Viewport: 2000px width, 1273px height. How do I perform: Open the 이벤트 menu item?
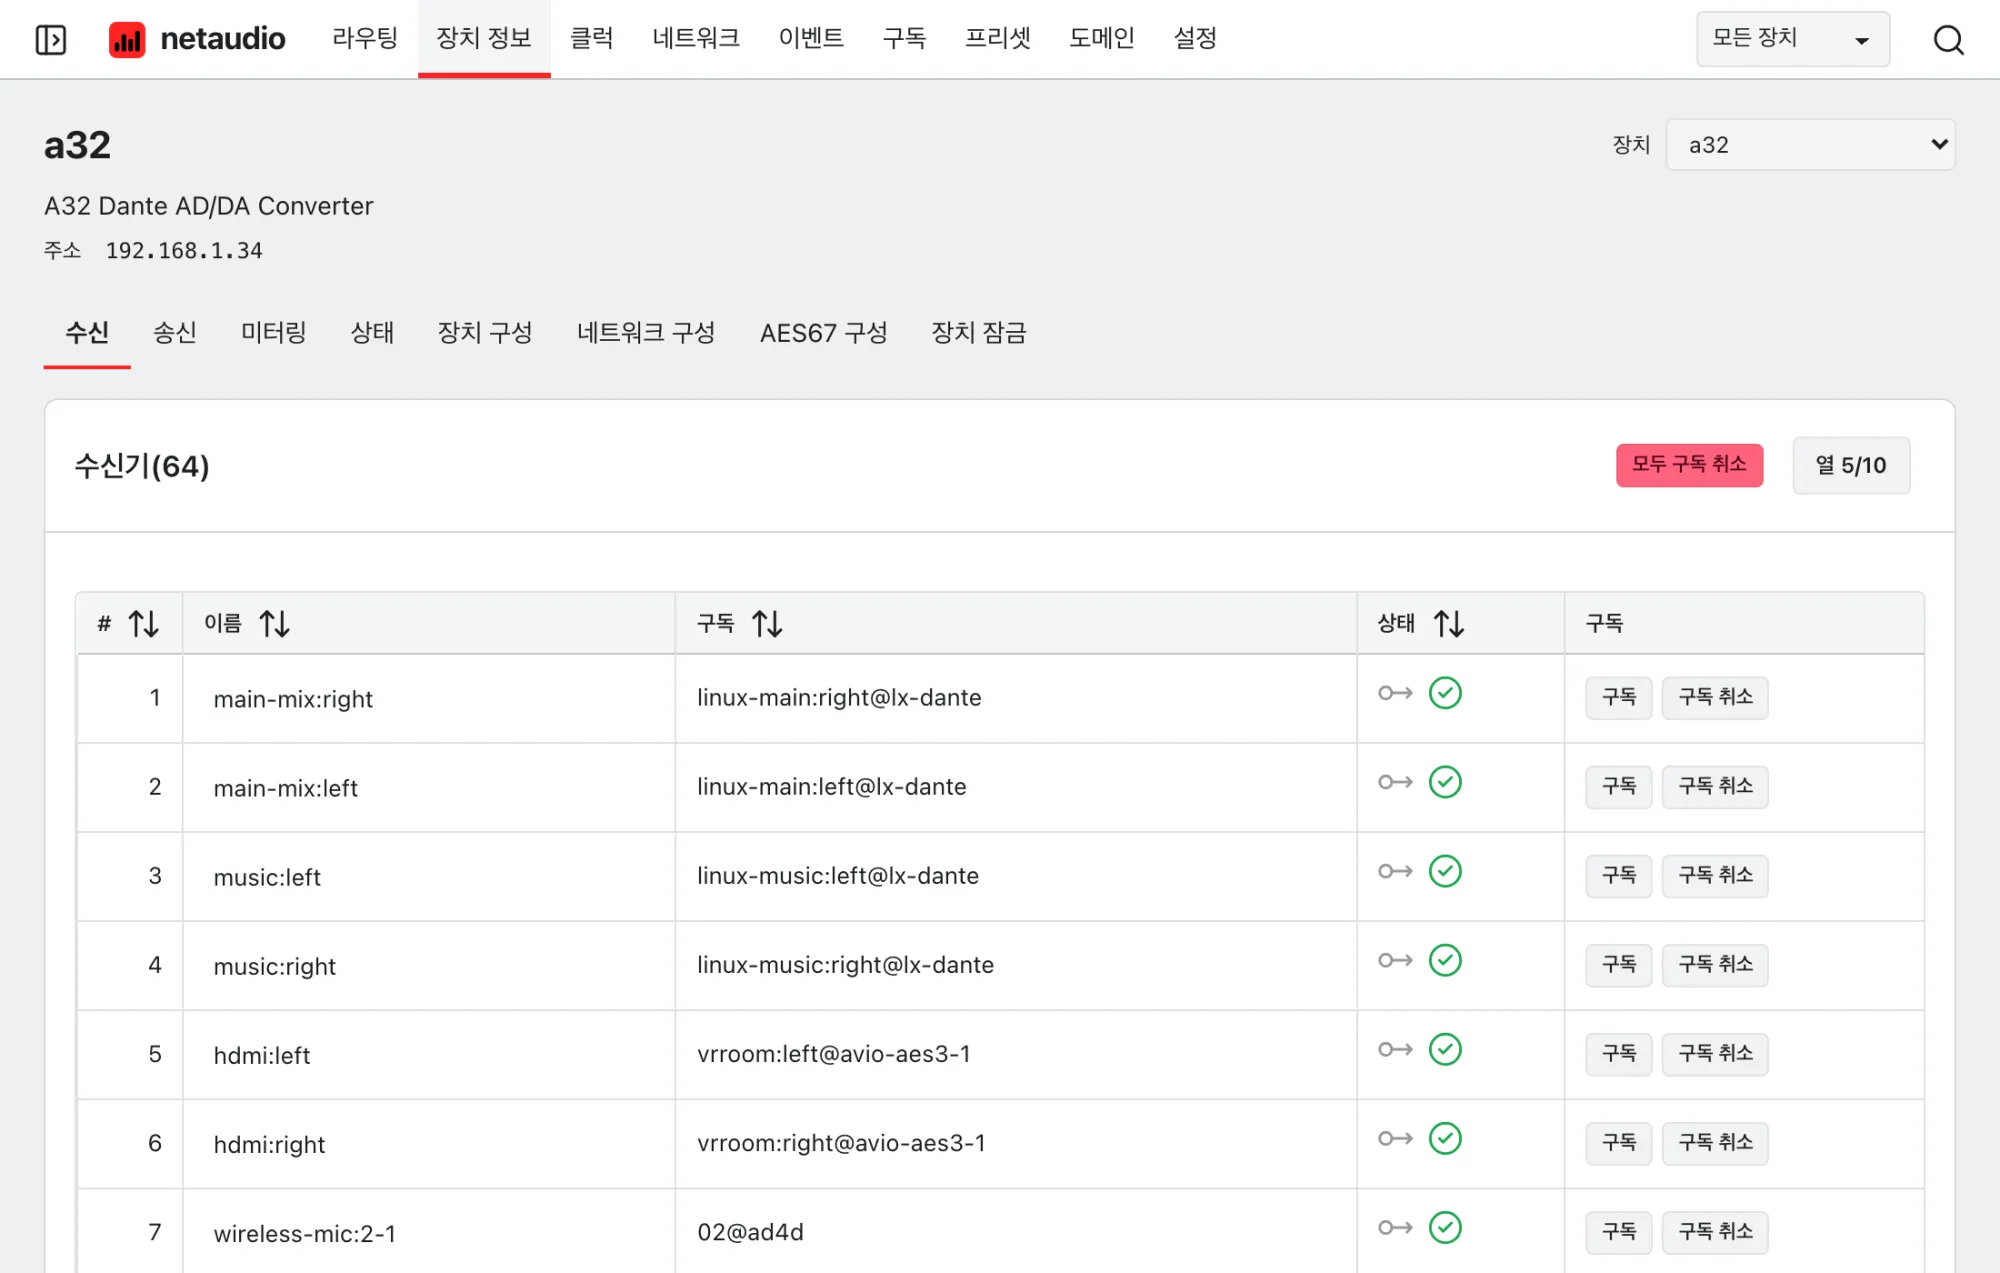[811, 39]
